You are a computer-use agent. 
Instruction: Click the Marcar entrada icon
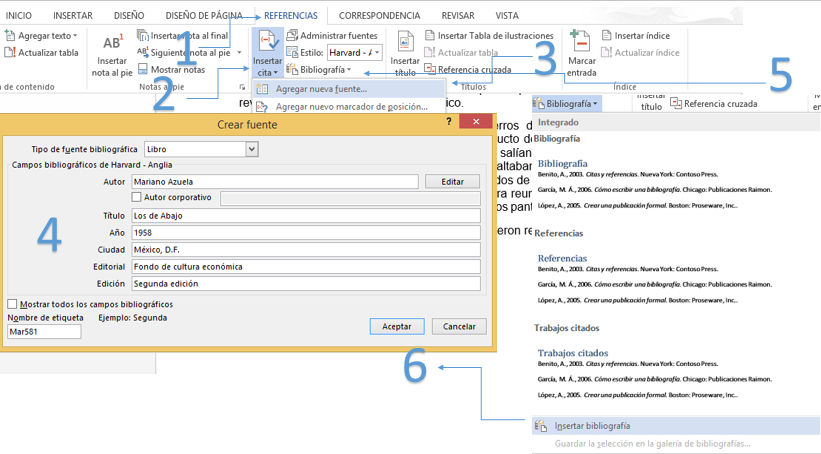pyautogui.click(x=581, y=43)
